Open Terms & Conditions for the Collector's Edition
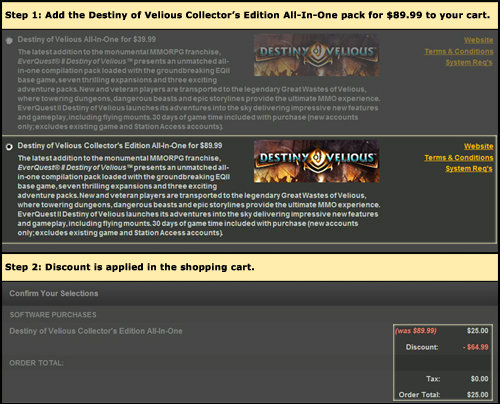Screen dimensions: 500x404 click(459, 157)
